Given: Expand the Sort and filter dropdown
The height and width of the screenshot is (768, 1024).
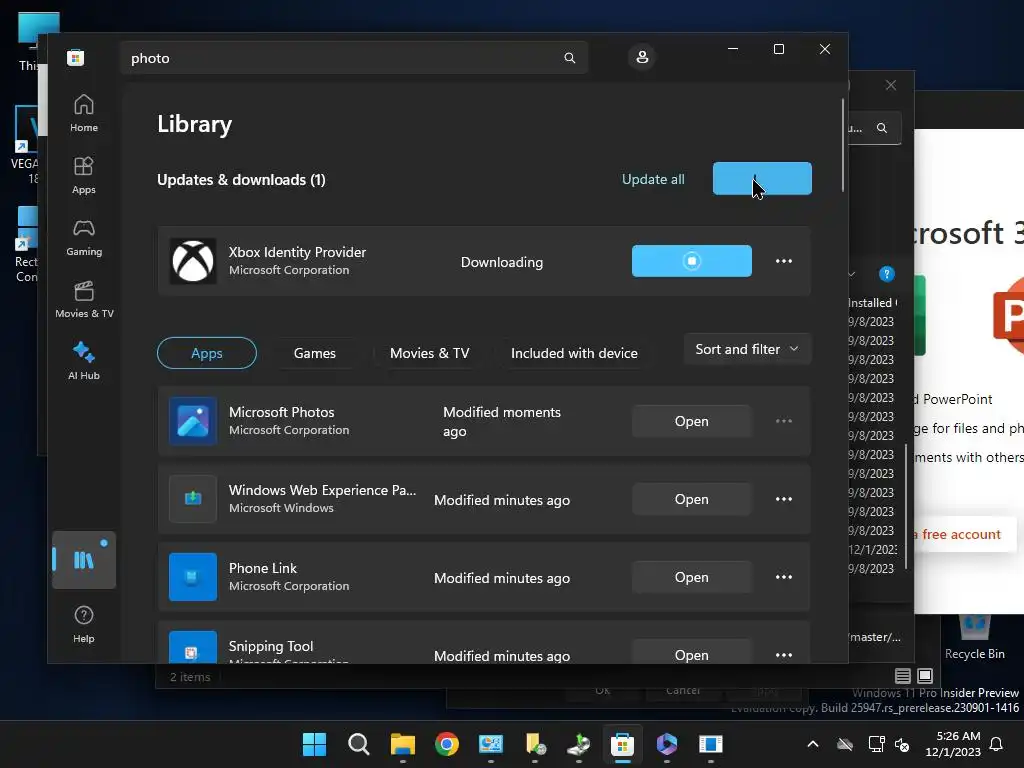Looking at the screenshot, I should 747,349.
